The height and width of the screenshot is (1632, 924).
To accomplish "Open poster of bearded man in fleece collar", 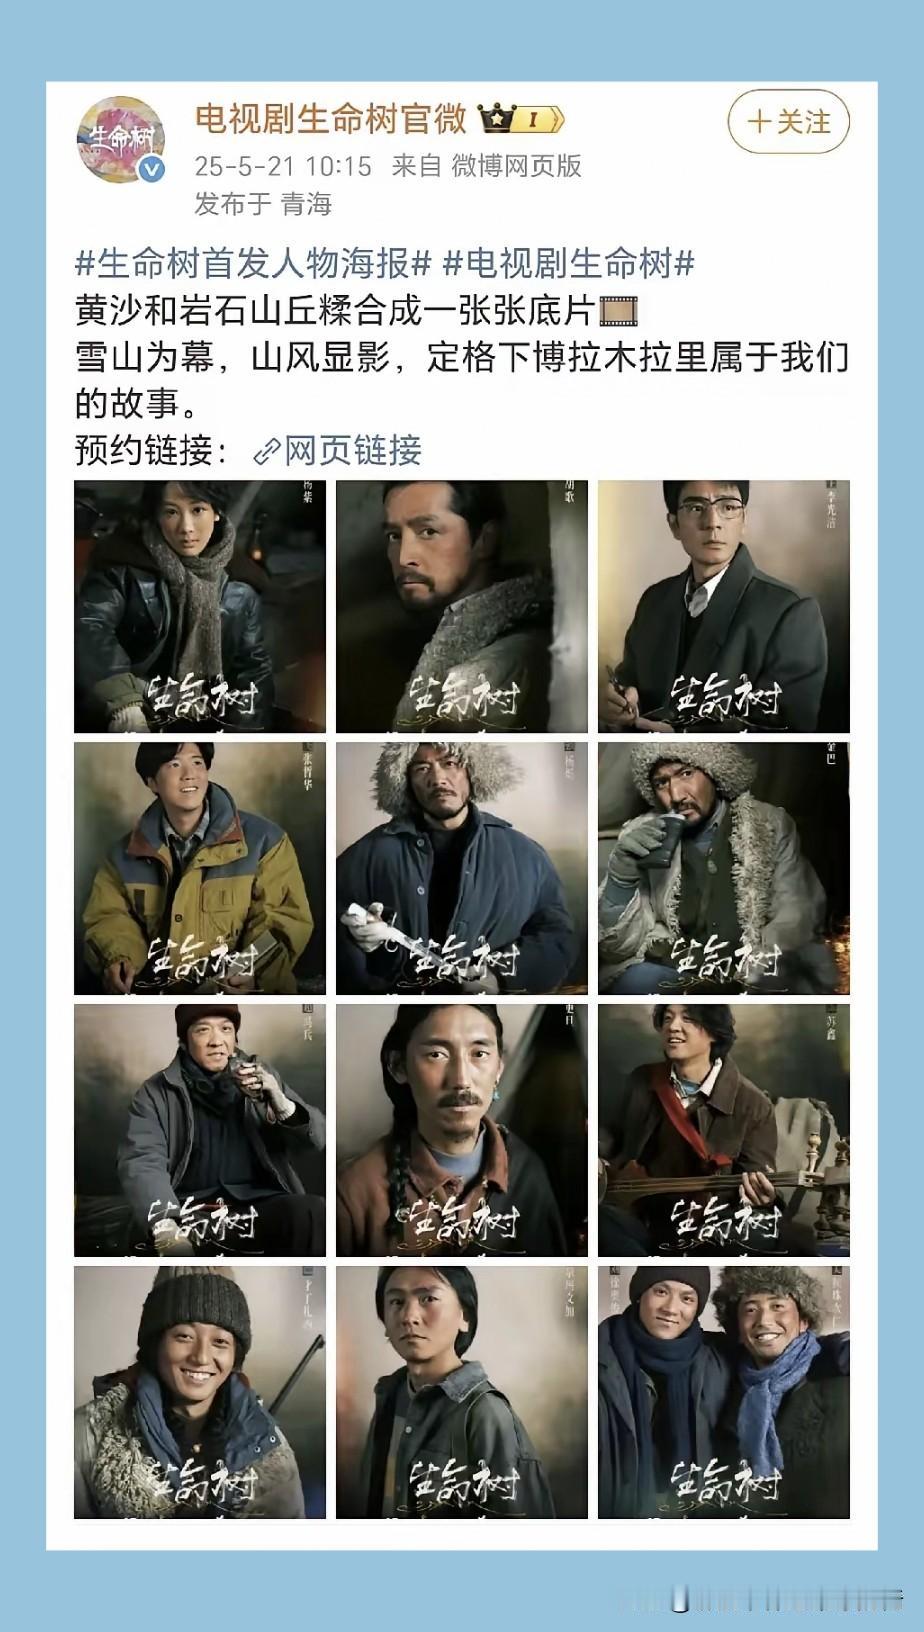I will click(462, 606).
